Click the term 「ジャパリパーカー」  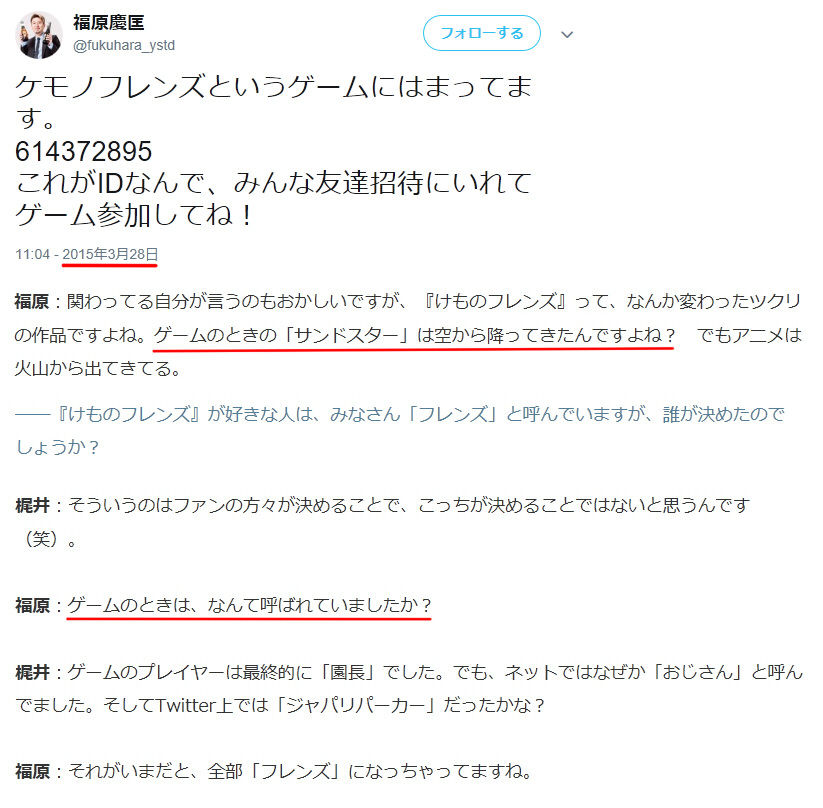(x=355, y=705)
